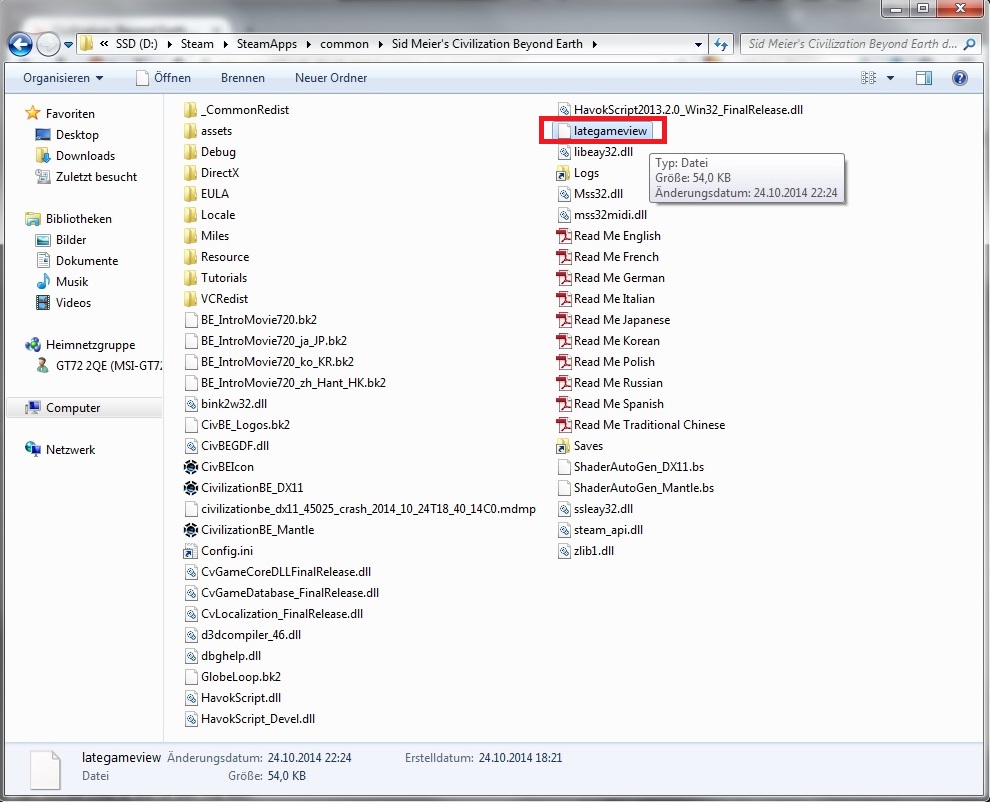This screenshot has height=802, width=990.
Task: Select the DirectX folder
Action: point(212,173)
